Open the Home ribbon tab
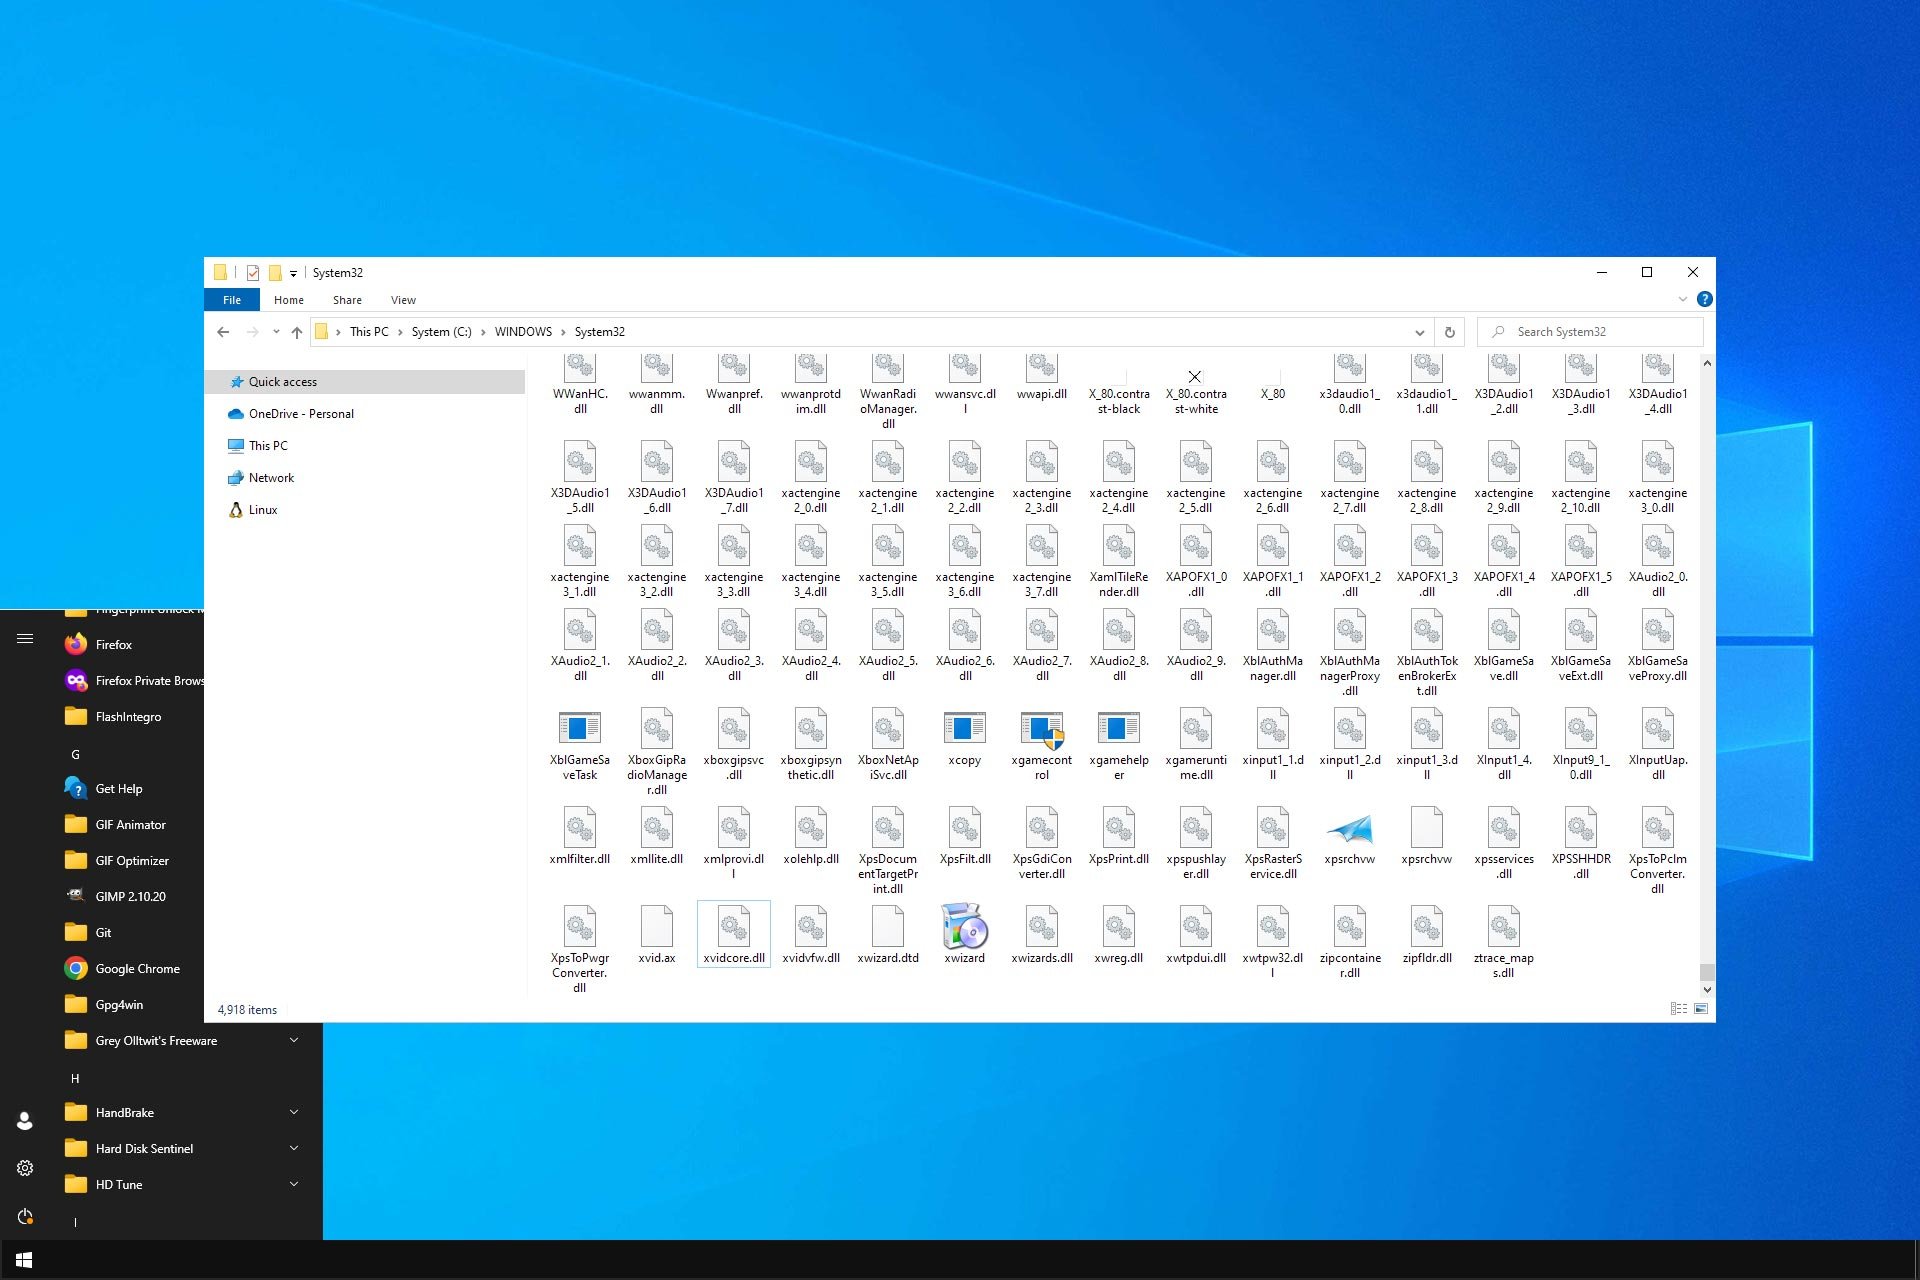Viewport: 1920px width, 1280px height. (289, 300)
